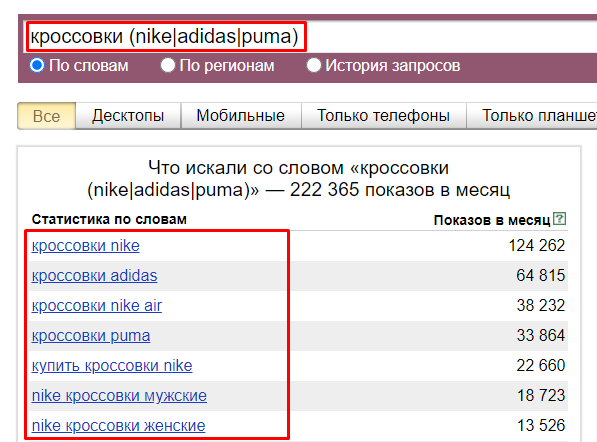Open the кроссовки puma link
Screen dimensions: 597x442
91,336
